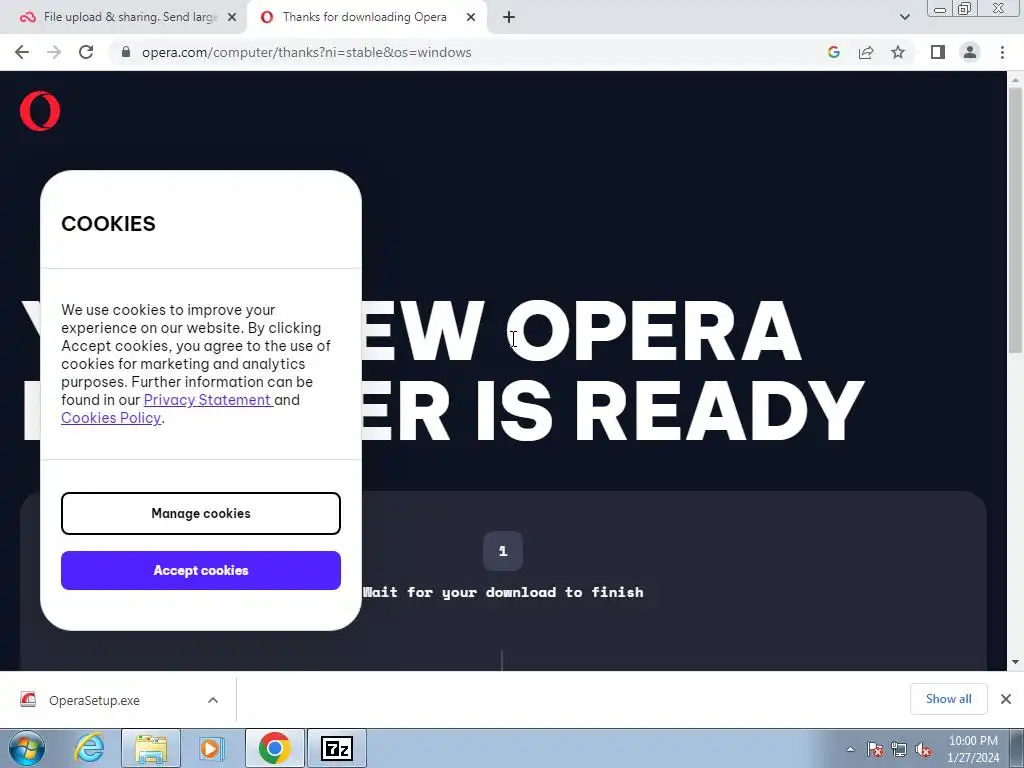The height and width of the screenshot is (768, 1024).
Task: Click the COOKIES dialog heading
Action: click(x=108, y=223)
